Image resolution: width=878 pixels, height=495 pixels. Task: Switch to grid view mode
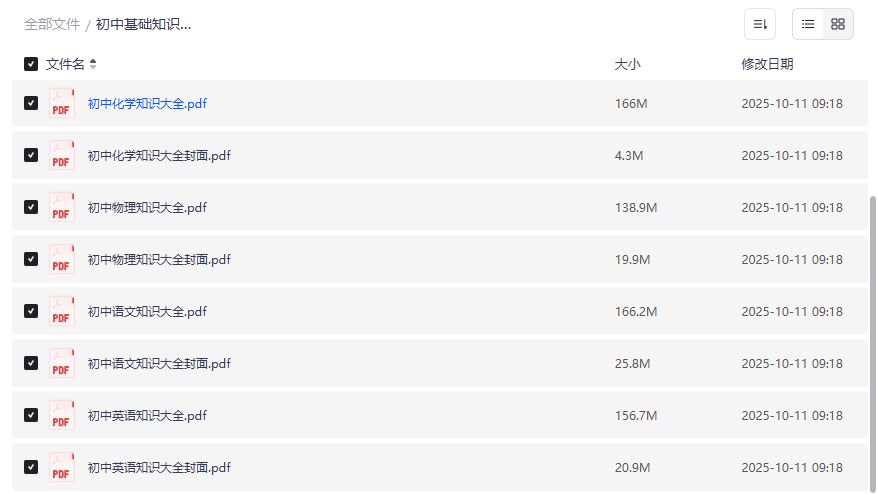[x=838, y=24]
